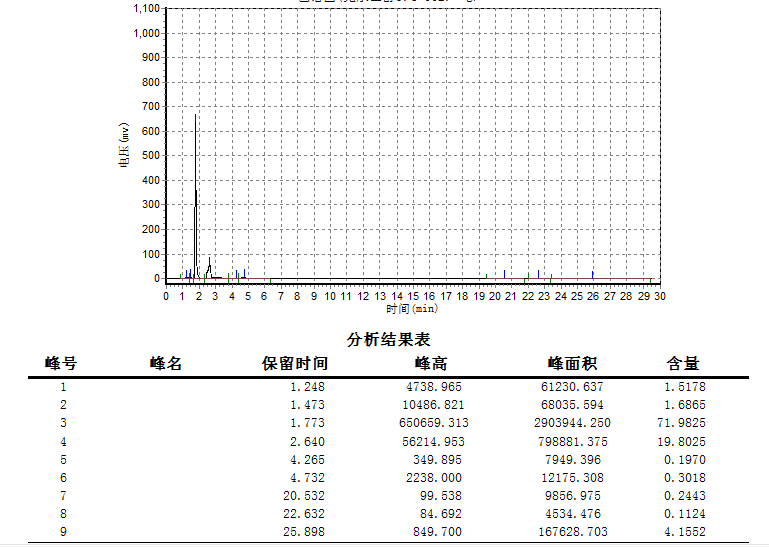Select retention time value 4.732
The width and height of the screenshot is (769, 547).
click(x=308, y=478)
